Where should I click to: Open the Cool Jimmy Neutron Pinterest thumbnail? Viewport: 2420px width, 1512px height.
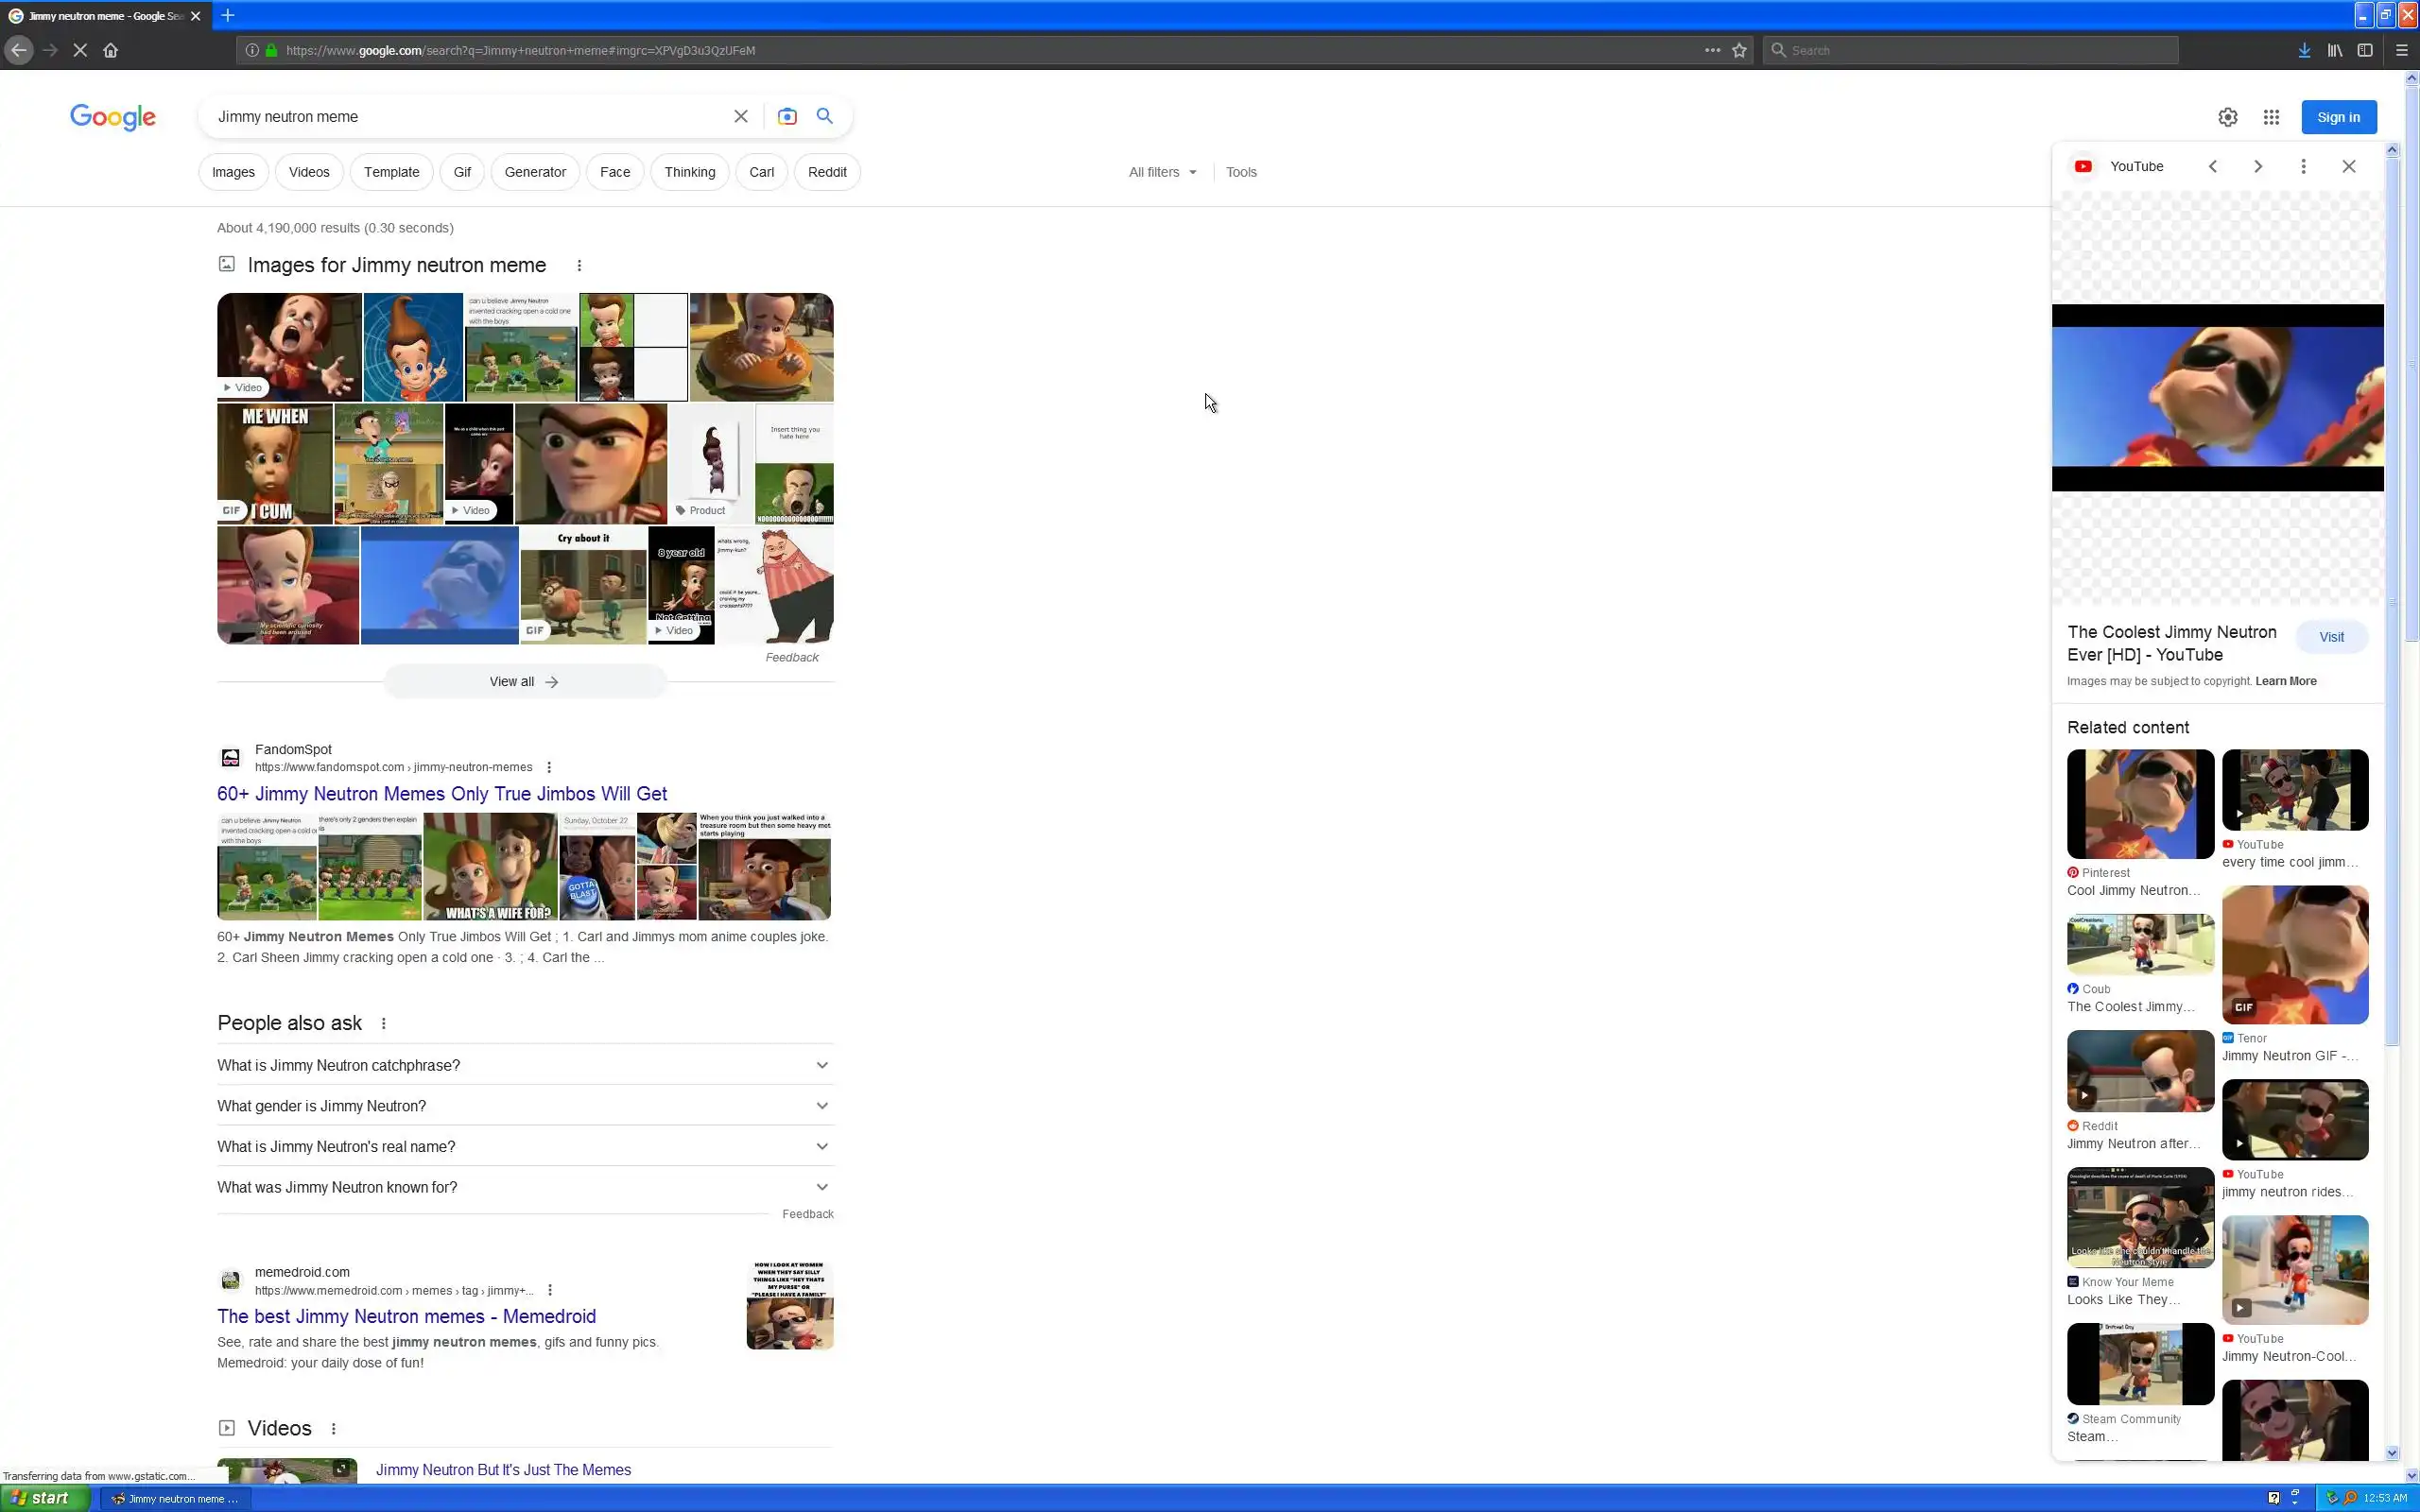(2140, 804)
